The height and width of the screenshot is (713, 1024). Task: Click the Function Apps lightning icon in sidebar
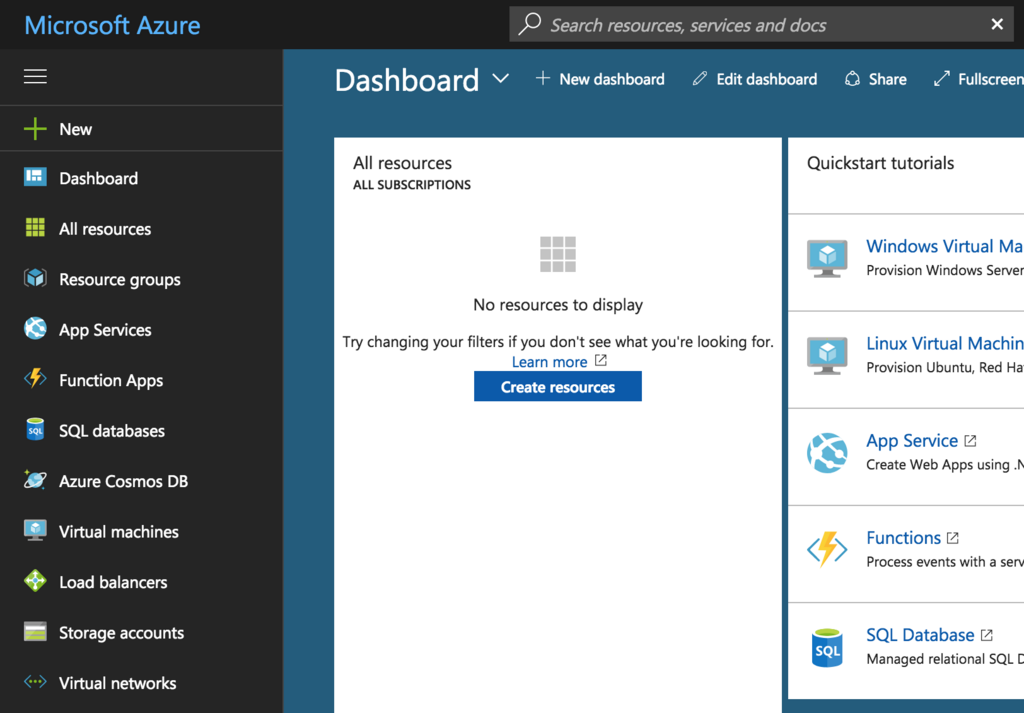(35, 379)
